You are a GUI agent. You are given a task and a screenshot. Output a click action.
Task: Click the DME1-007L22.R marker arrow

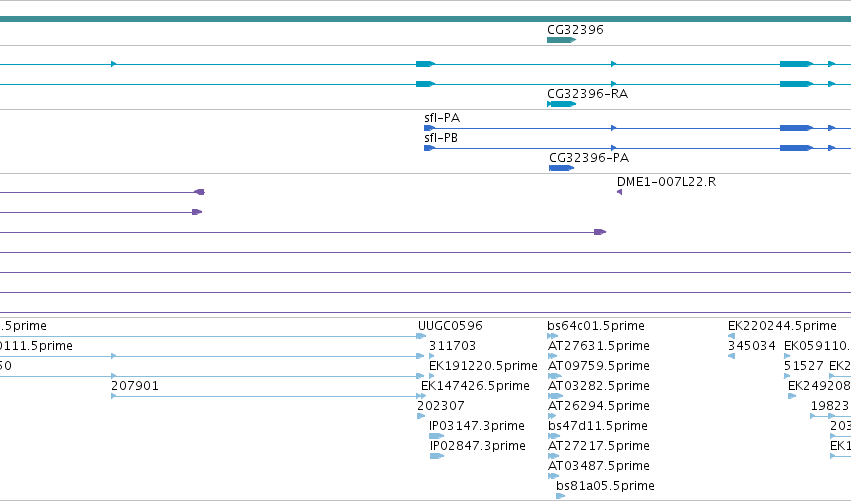tap(619, 192)
